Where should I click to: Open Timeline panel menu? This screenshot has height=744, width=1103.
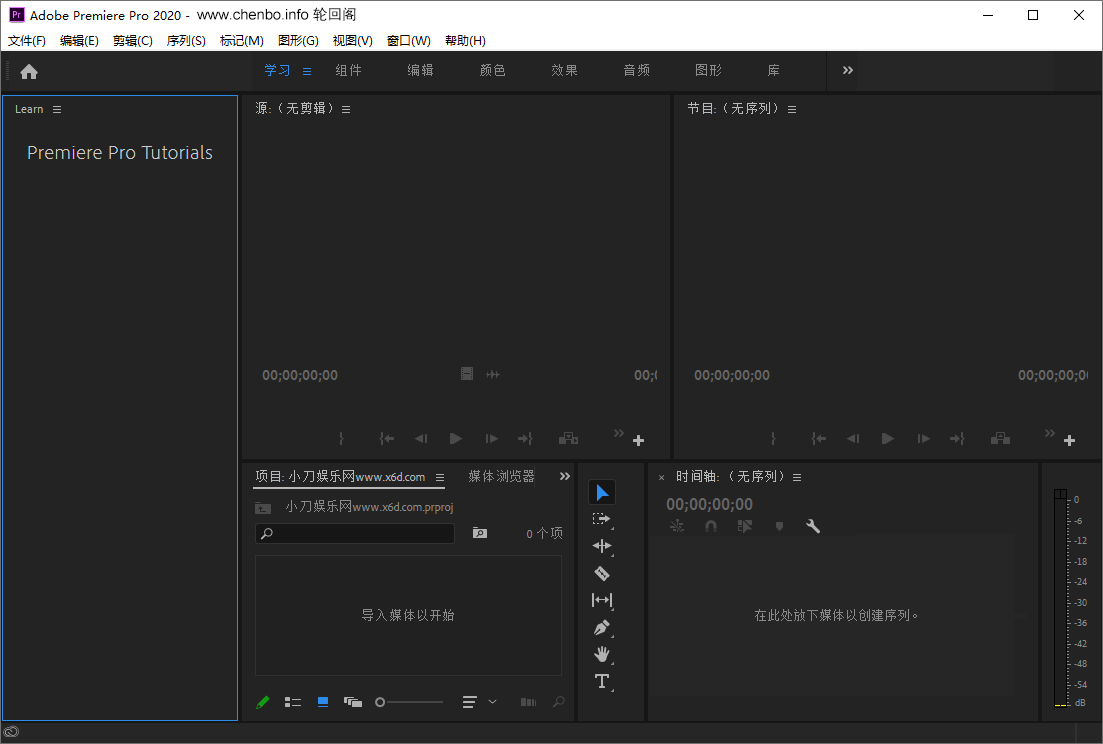(797, 477)
